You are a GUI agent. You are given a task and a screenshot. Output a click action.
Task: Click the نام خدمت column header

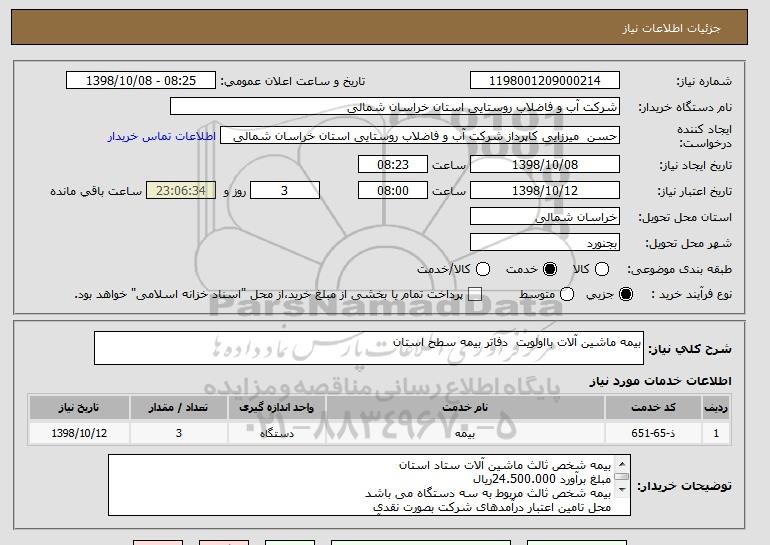tap(465, 408)
